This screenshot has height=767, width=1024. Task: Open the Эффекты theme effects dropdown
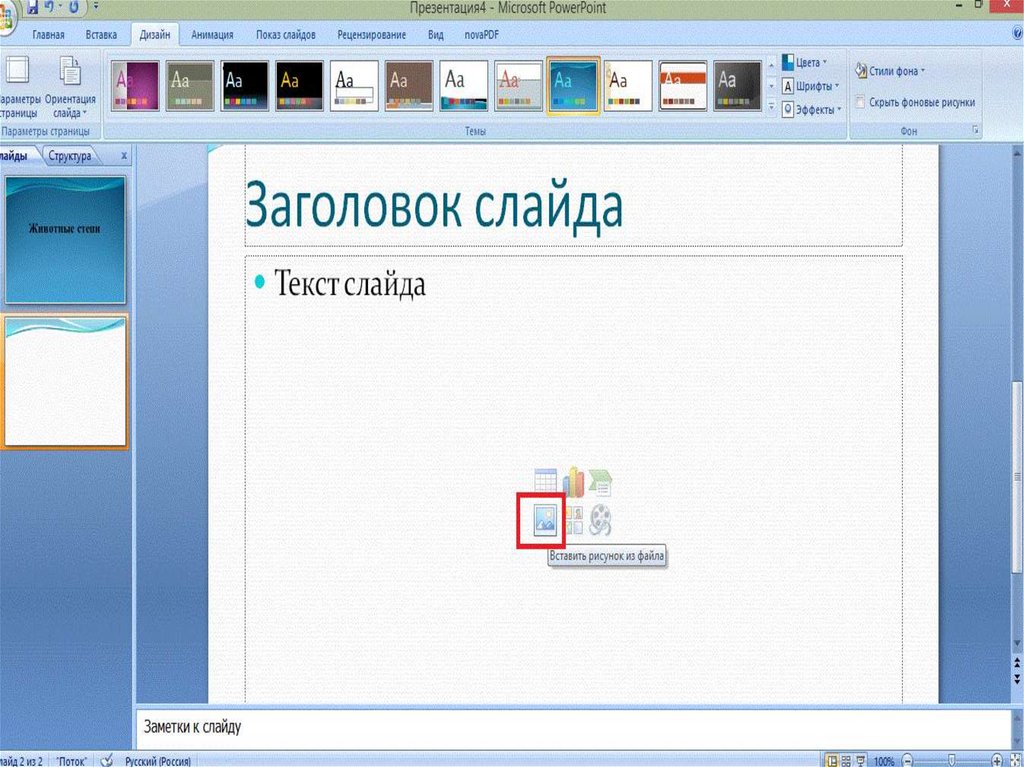pyautogui.click(x=812, y=110)
